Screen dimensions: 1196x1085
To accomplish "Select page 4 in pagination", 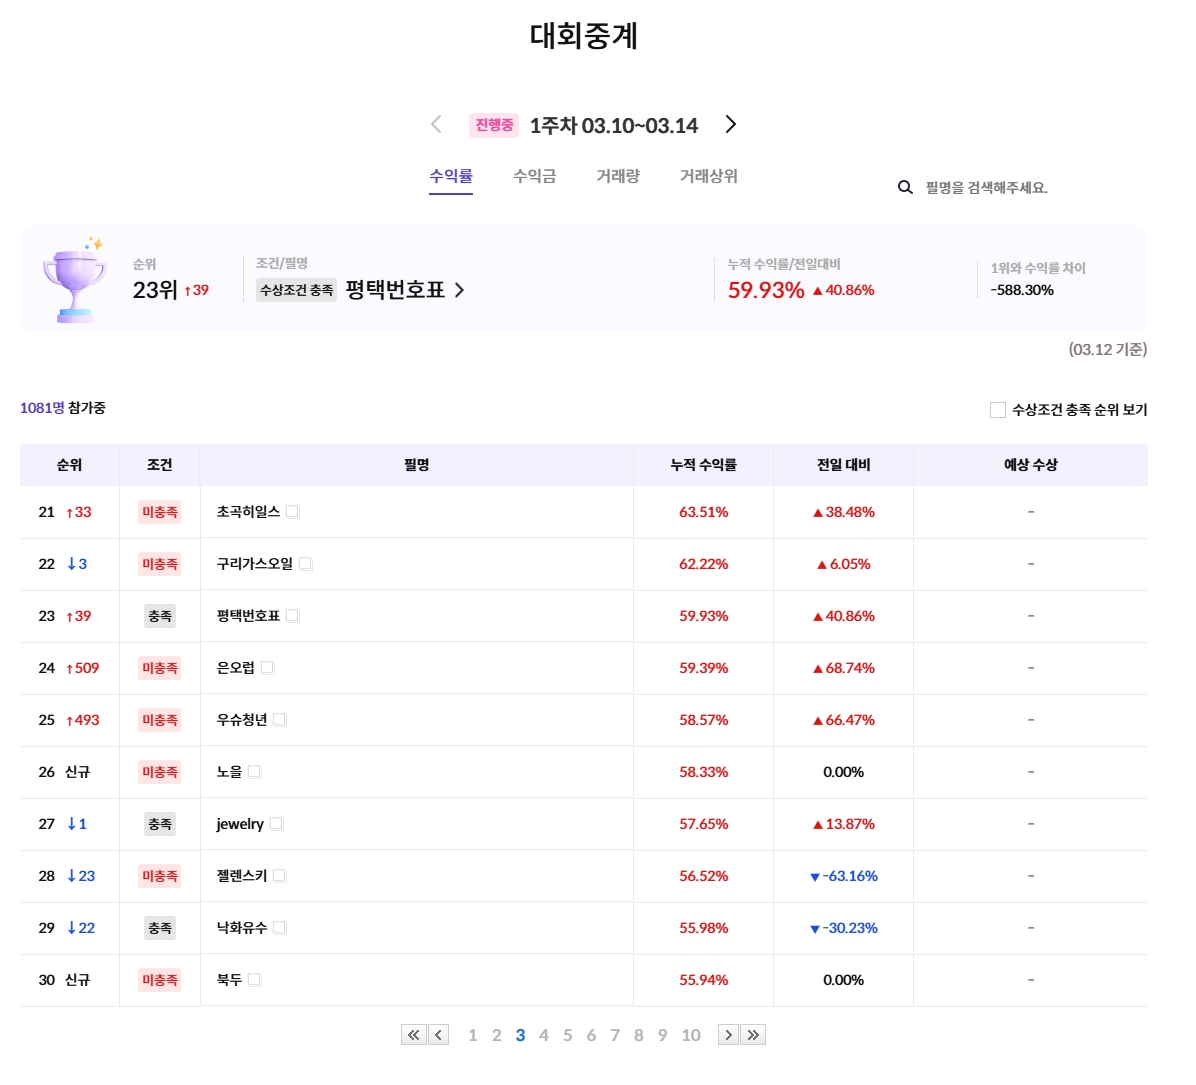I will (544, 1035).
